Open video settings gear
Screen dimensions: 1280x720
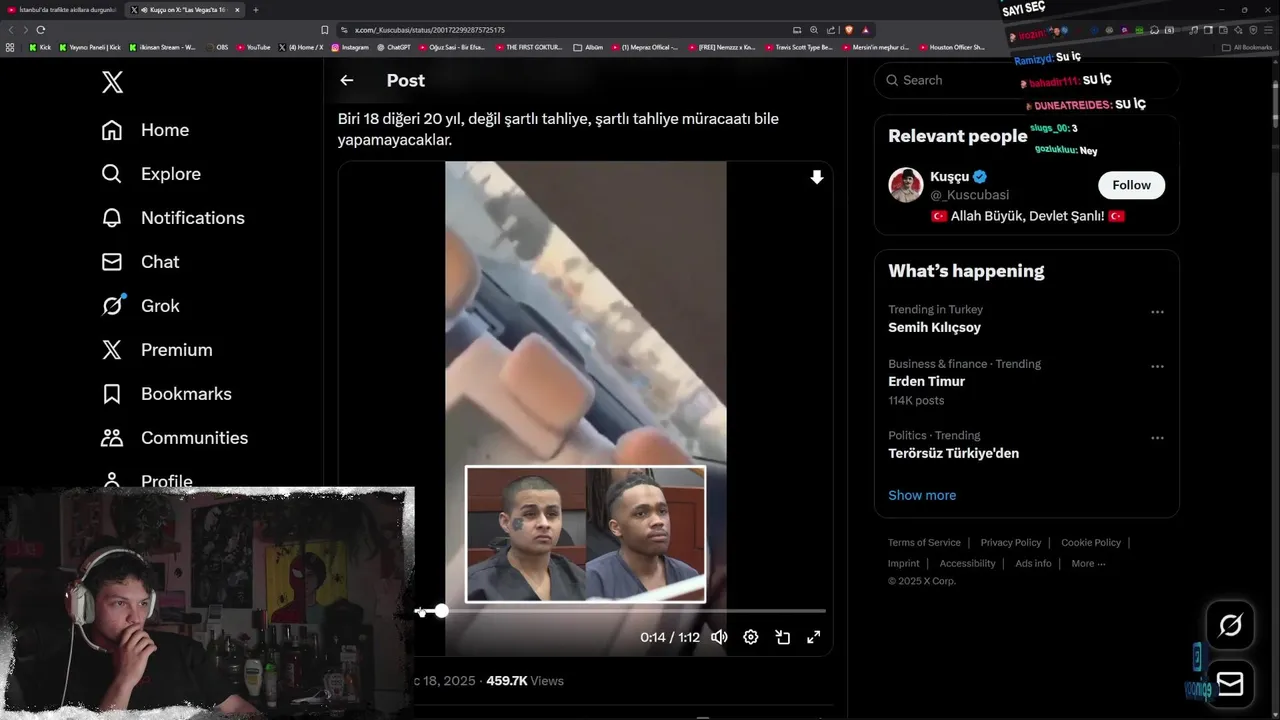point(751,637)
